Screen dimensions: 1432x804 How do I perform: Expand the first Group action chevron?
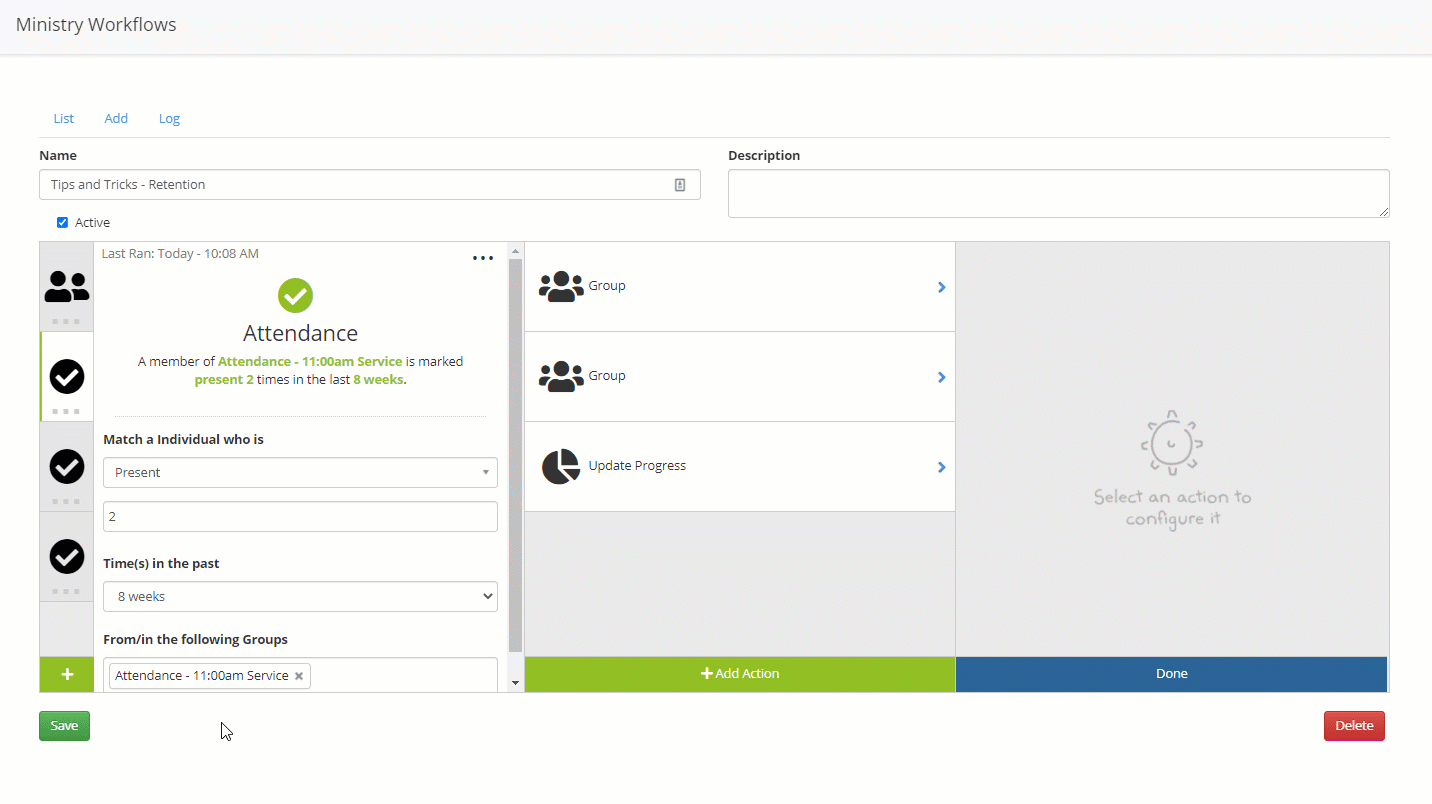(x=941, y=287)
